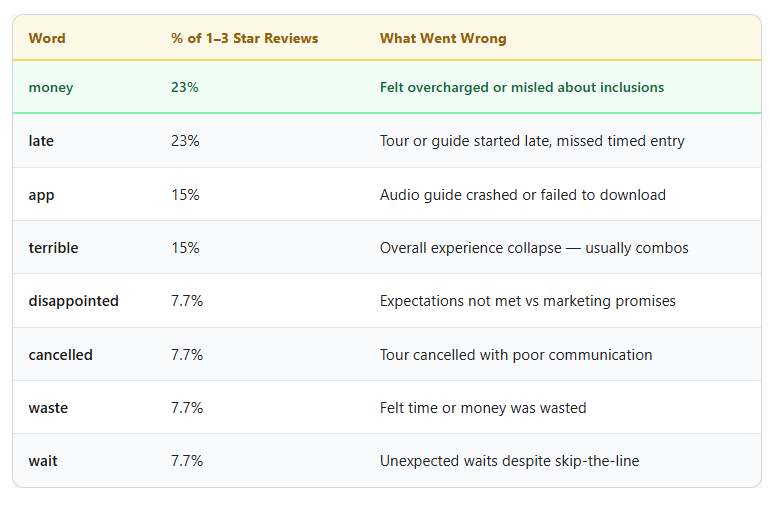
Task: Click "Tour or guide started late" description
Action: click(x=532, y=141)
